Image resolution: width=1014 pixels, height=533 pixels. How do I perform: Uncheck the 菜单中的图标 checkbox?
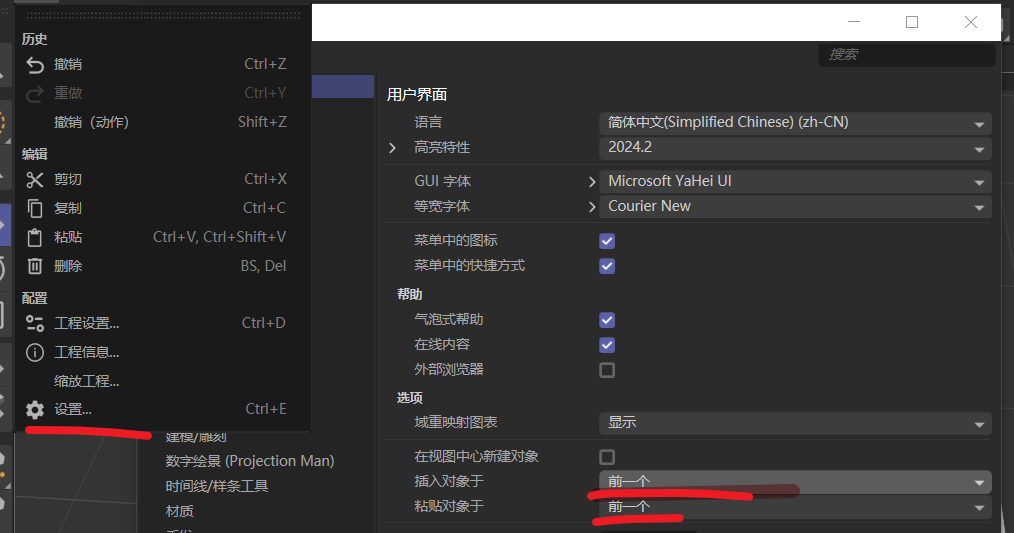(607, 241)
